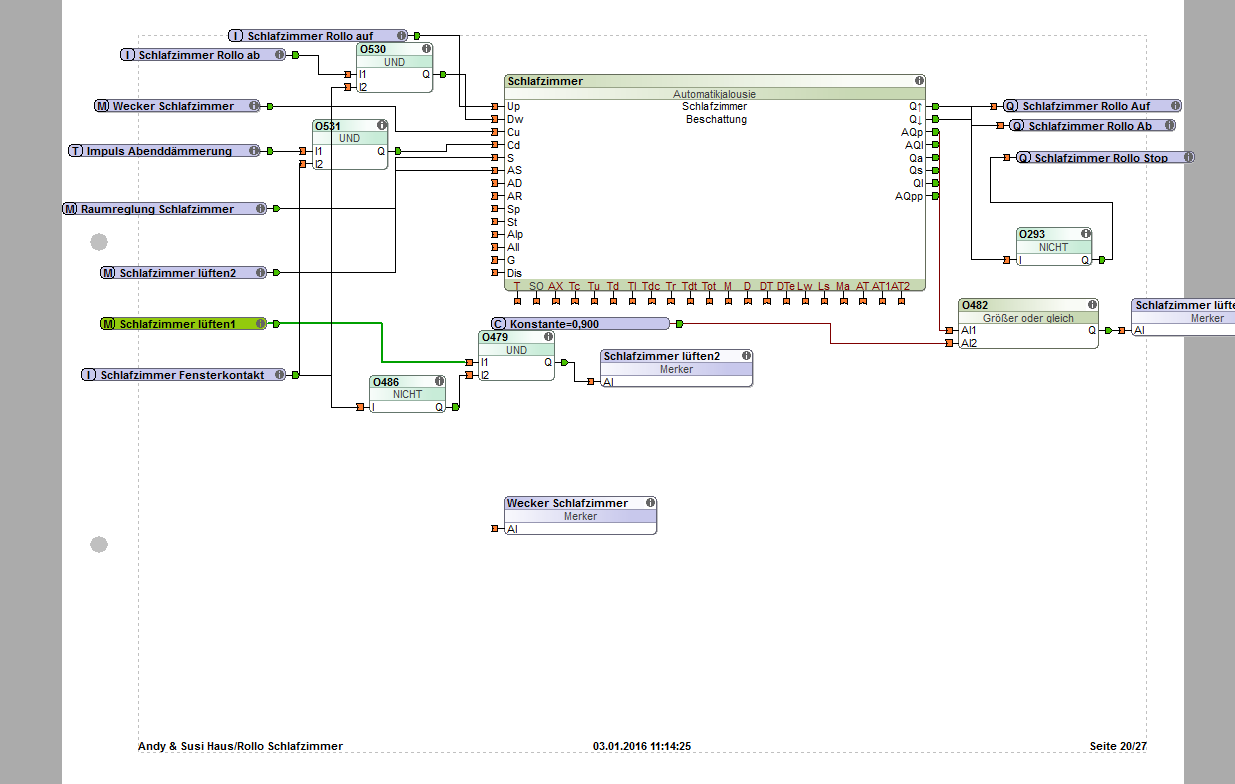Click info icon of Schlafzimmer lüften2 input marker
Screen dimensions: 1235x784
pos(259,272)
